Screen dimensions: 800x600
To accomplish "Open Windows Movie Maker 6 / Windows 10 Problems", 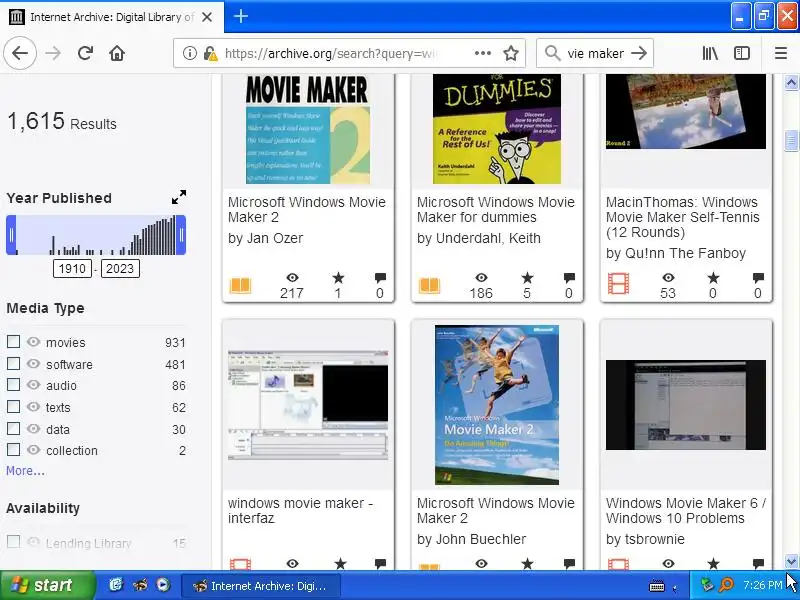I will tap(686, 510).
